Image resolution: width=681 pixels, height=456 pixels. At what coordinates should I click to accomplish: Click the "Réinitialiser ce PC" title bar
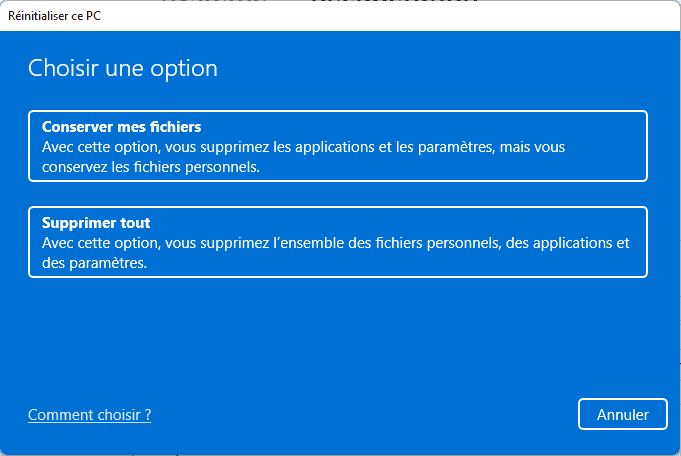[340, 17]
